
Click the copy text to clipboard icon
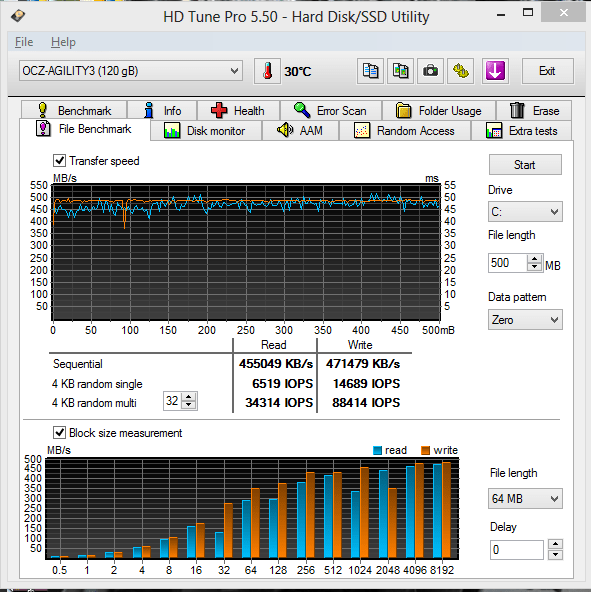tap(370, 71)
